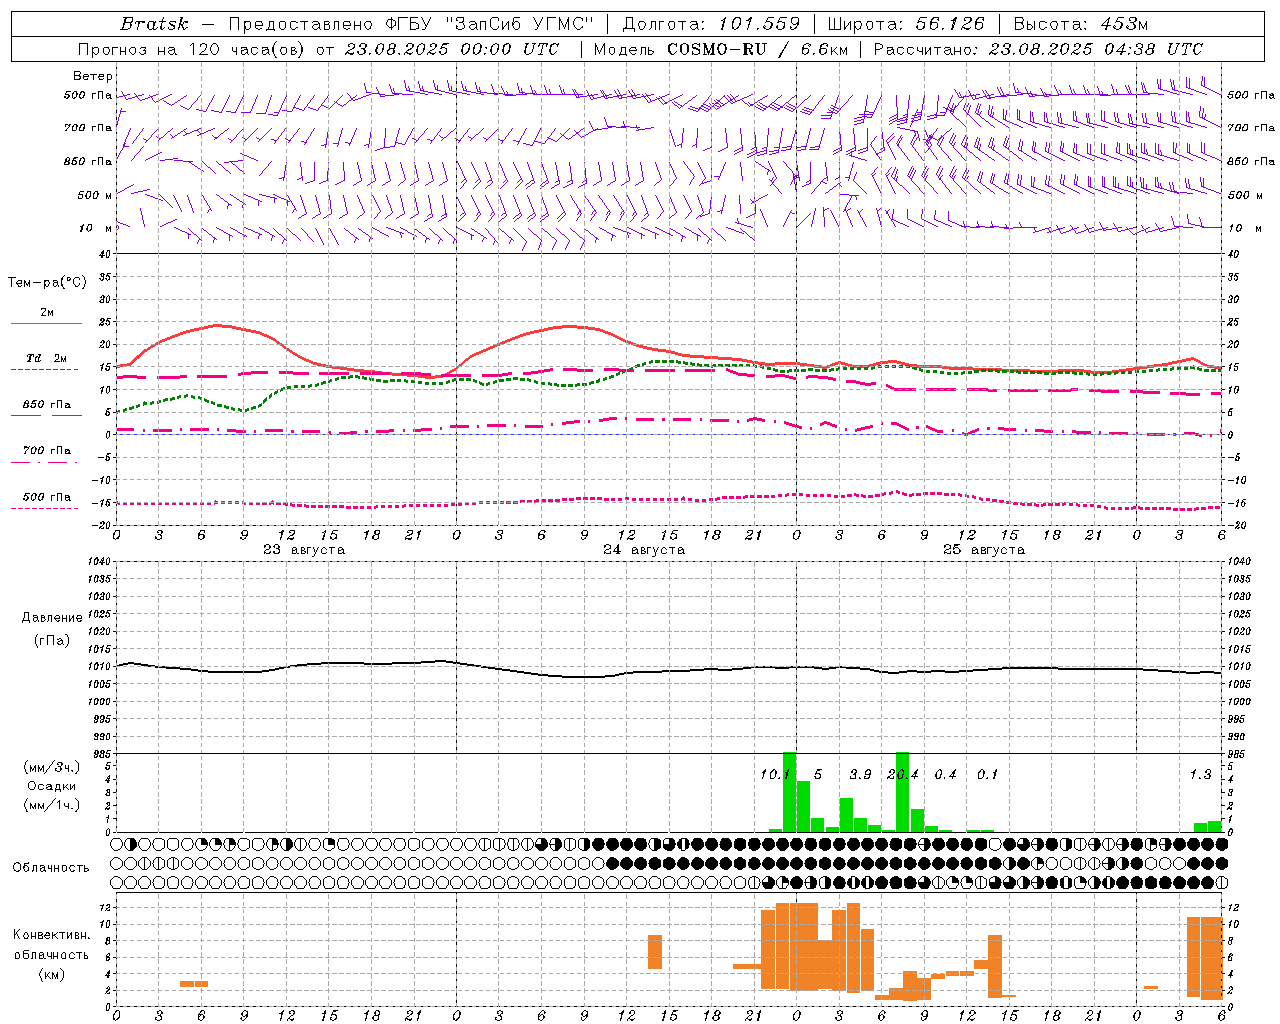Click the 3.9 precipitation total
Viewport: 1280px width, 1024px height.
click(860, 774)
